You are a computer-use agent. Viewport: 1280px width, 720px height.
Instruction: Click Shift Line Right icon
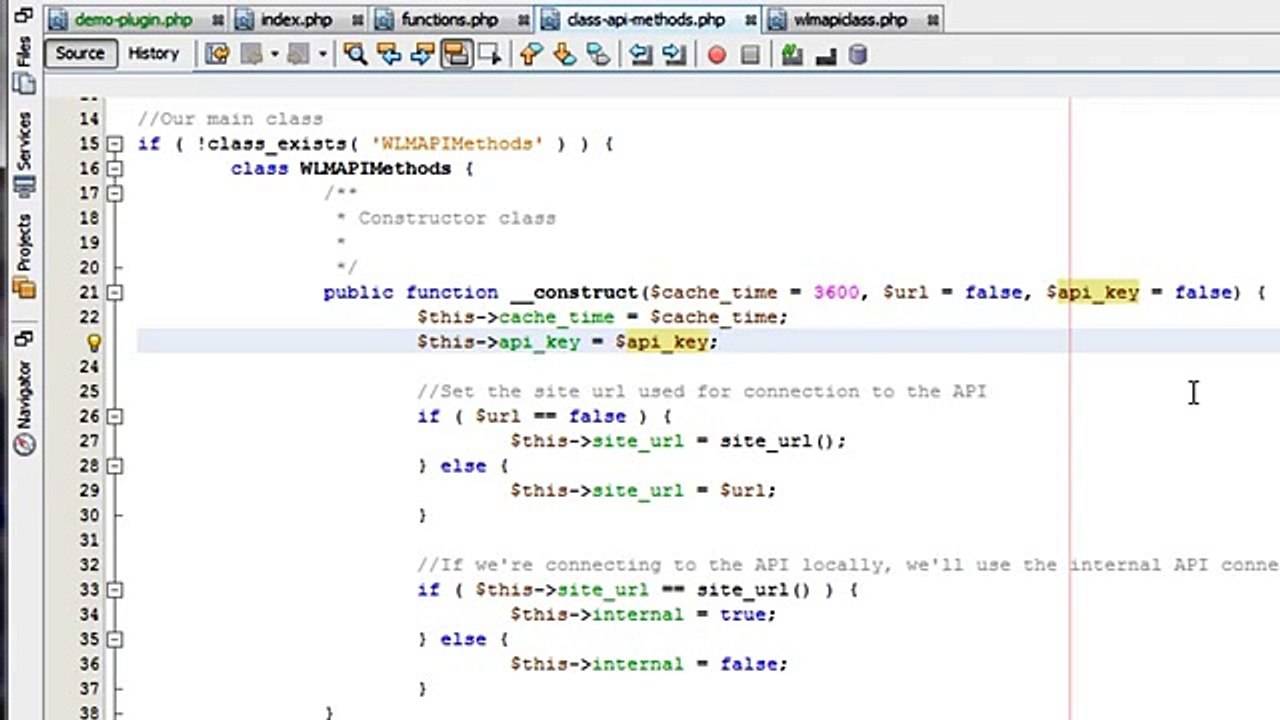674,54
